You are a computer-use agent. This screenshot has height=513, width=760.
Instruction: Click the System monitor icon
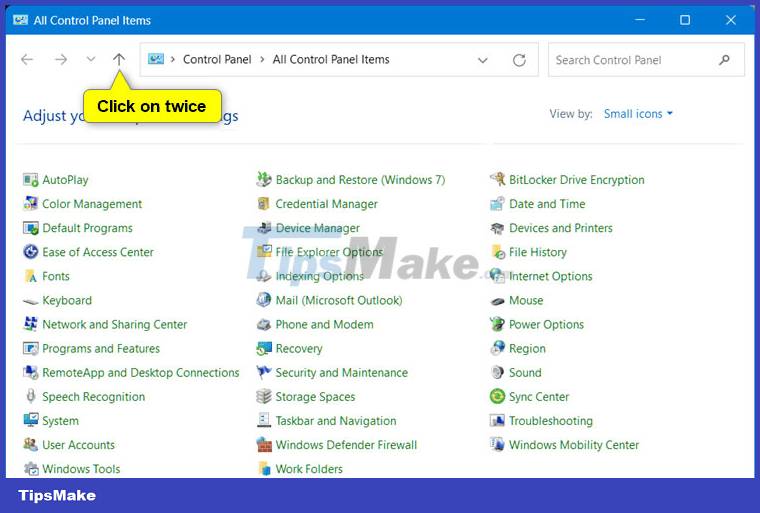click(x=31, y=420)
